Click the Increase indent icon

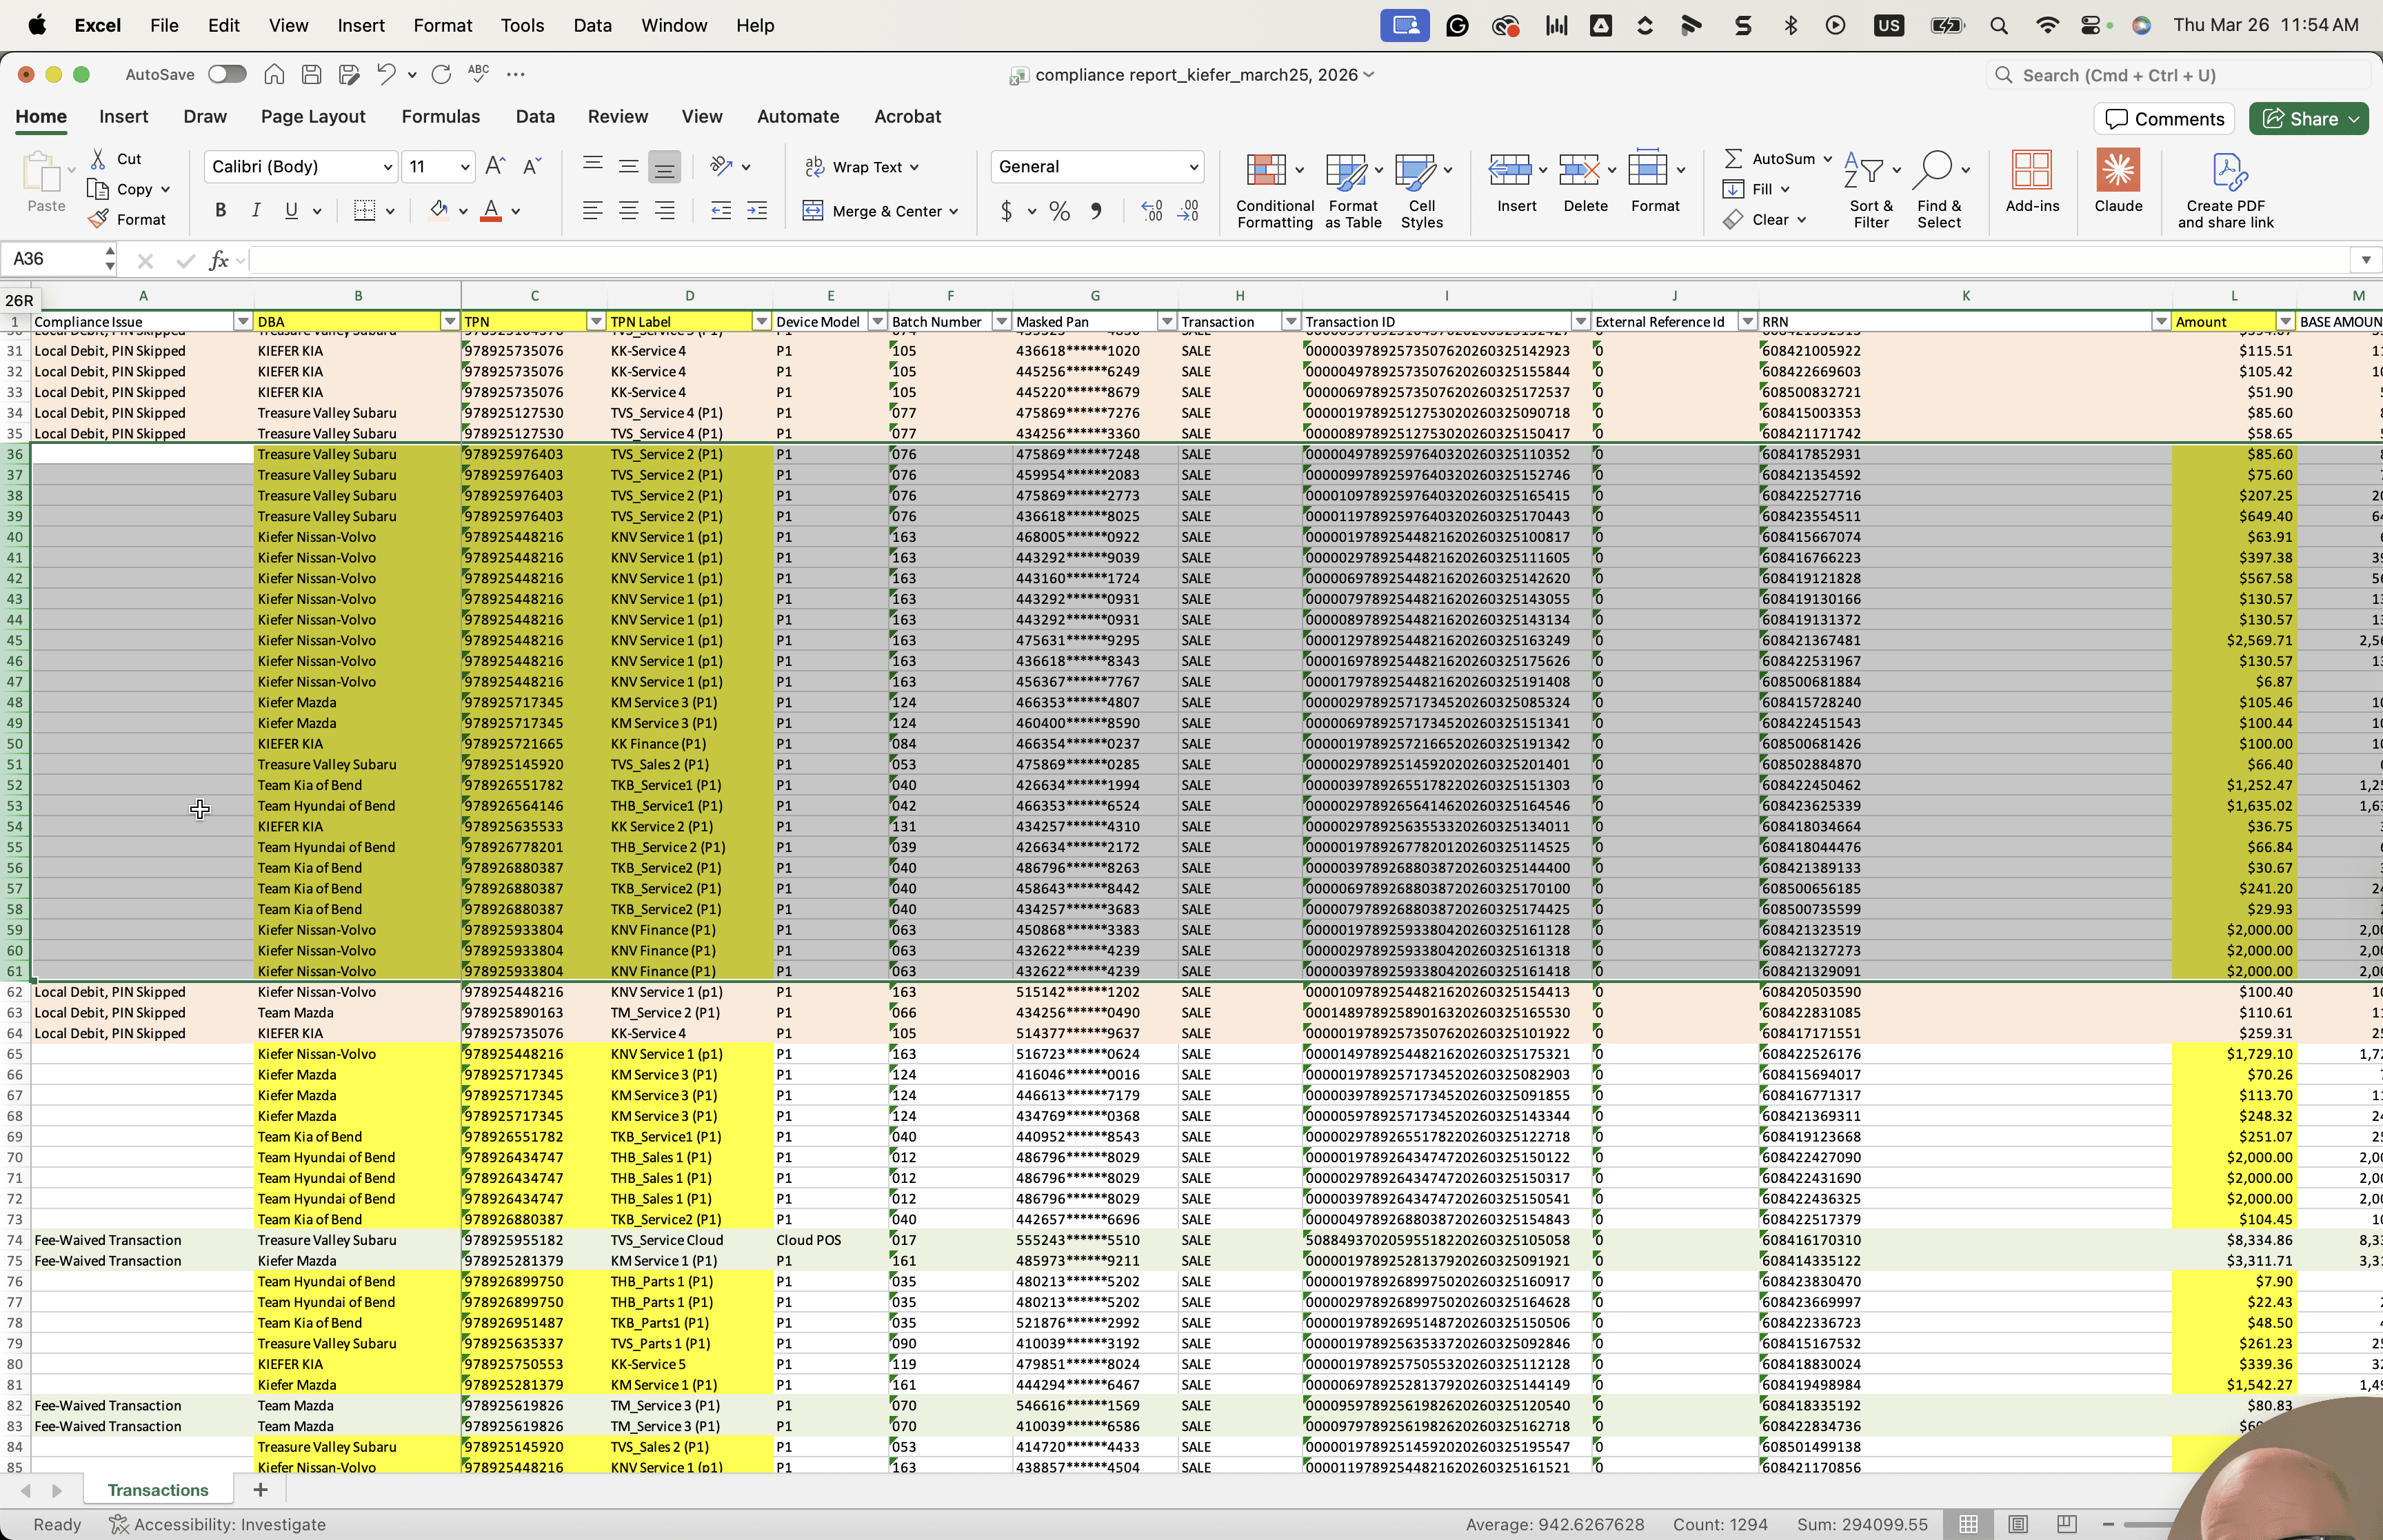pos(757,210)
